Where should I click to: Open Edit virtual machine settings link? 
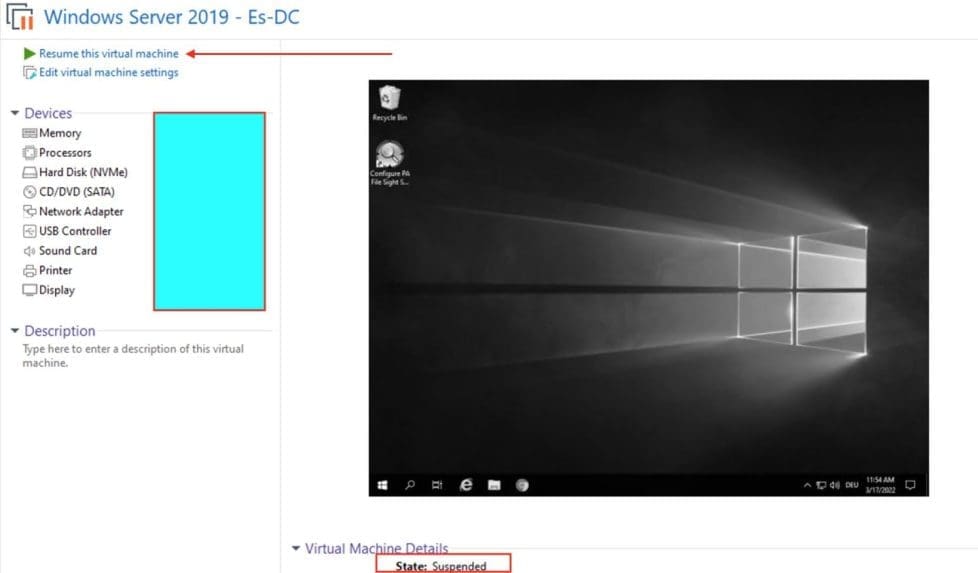point(108,72)
